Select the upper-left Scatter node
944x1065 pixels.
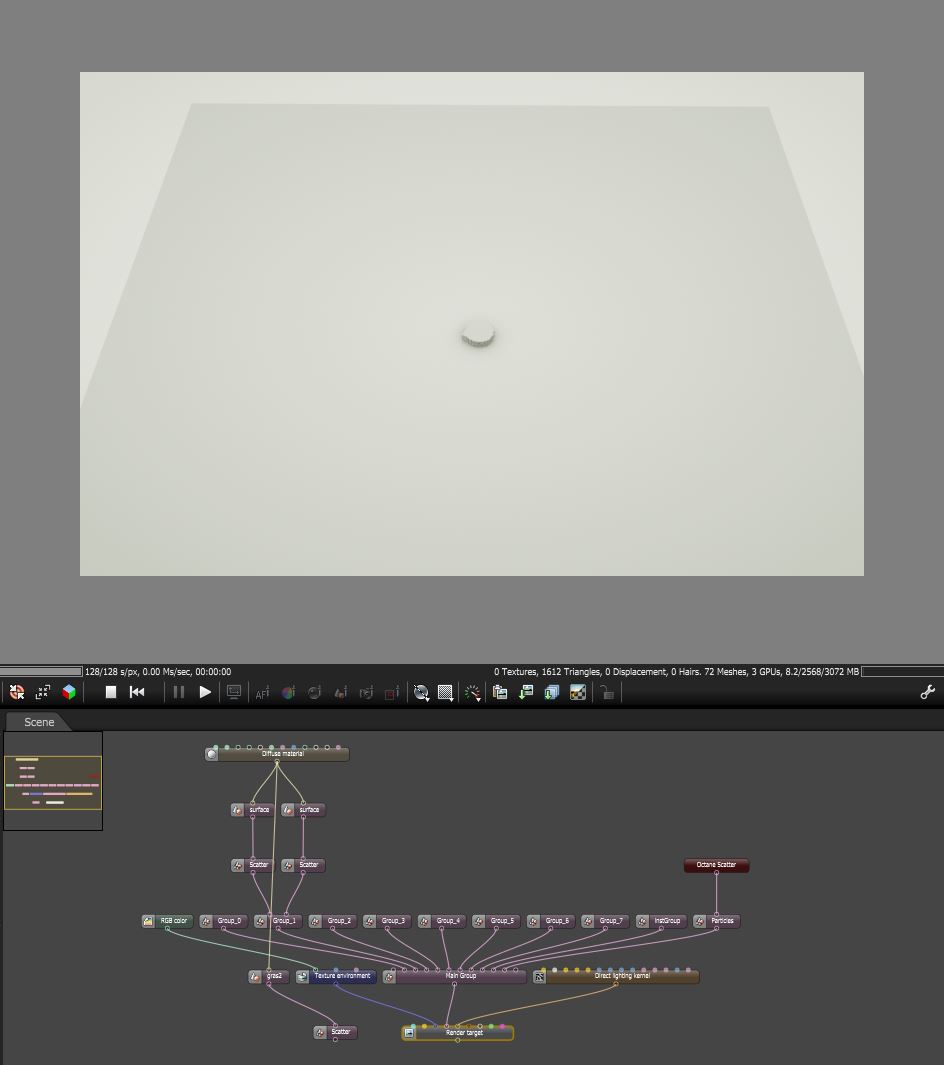pos(253,865)
